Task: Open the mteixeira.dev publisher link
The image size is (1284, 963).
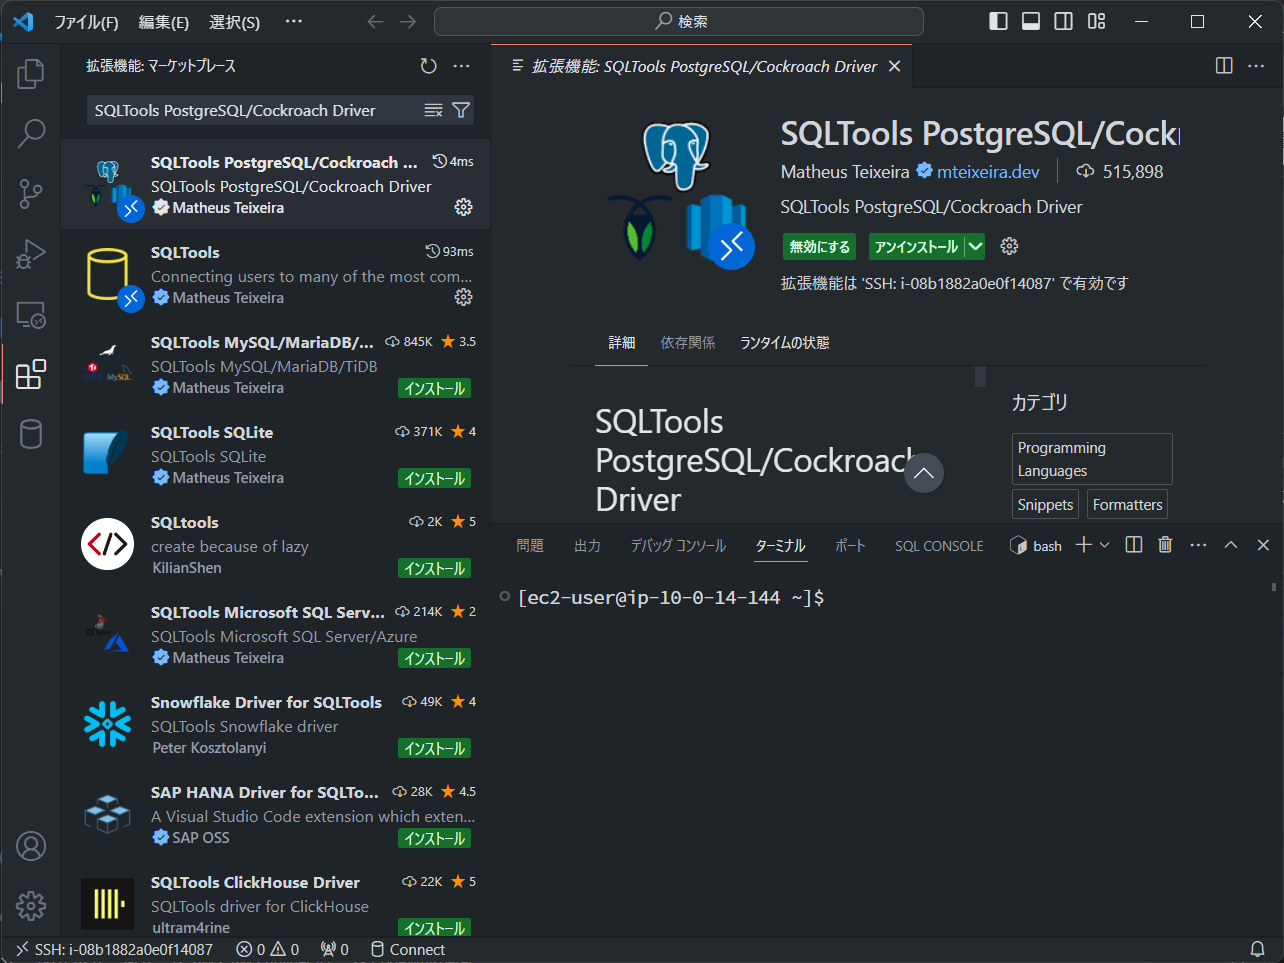Action: coord(987,172)
